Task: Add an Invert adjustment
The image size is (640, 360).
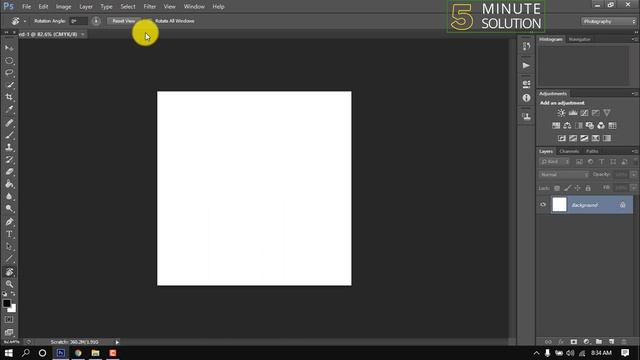Action: [562, 138]
